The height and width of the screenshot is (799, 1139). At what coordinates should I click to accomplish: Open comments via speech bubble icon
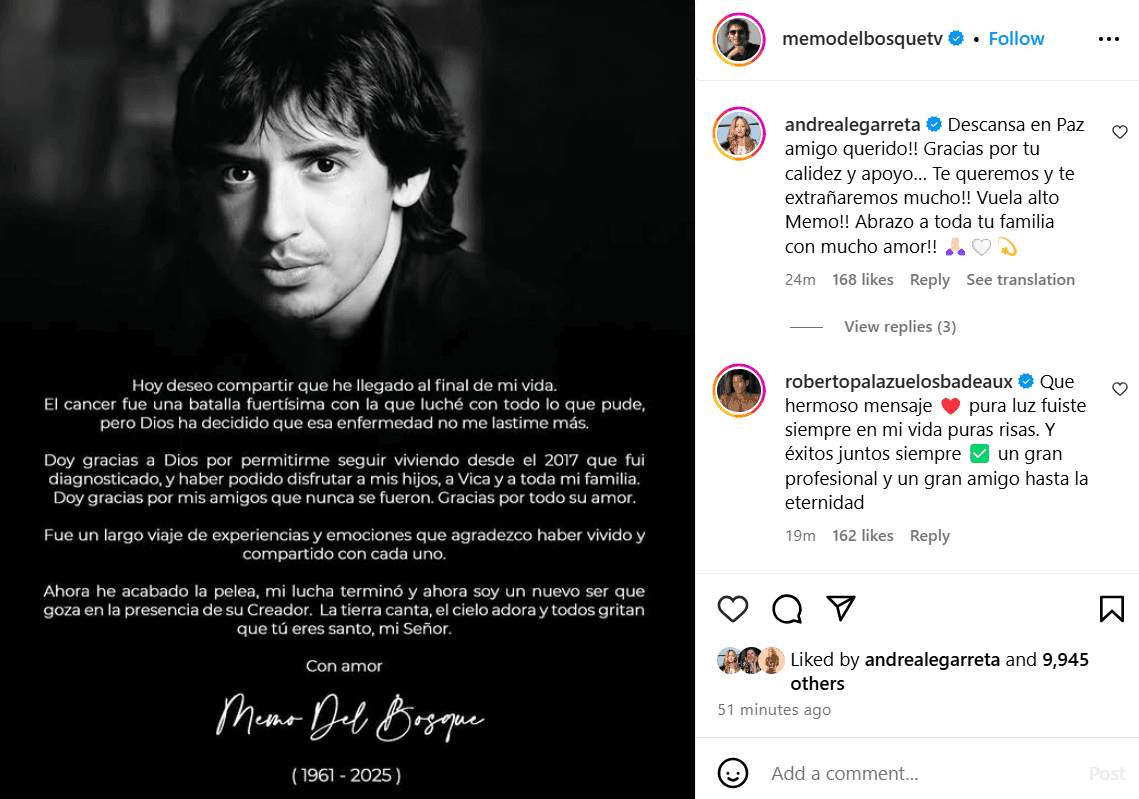click(787, 608)
